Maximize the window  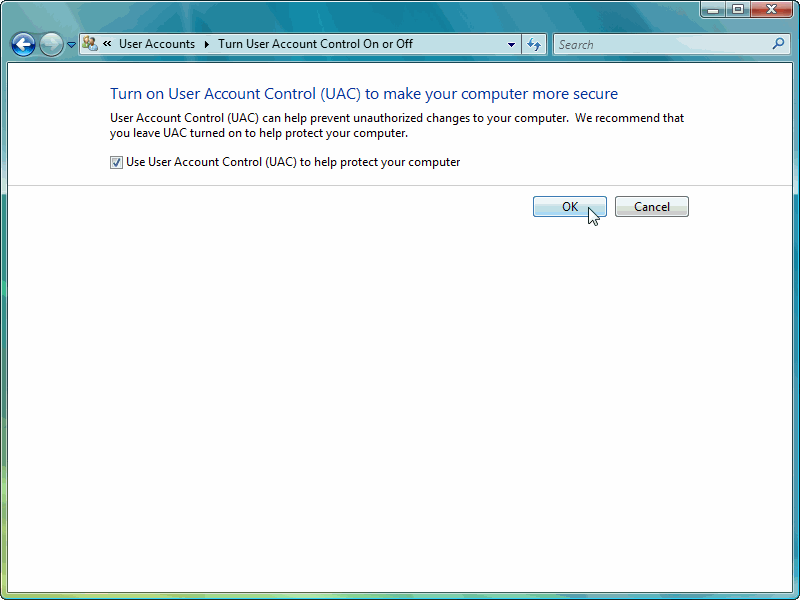[x=738, y=10]
